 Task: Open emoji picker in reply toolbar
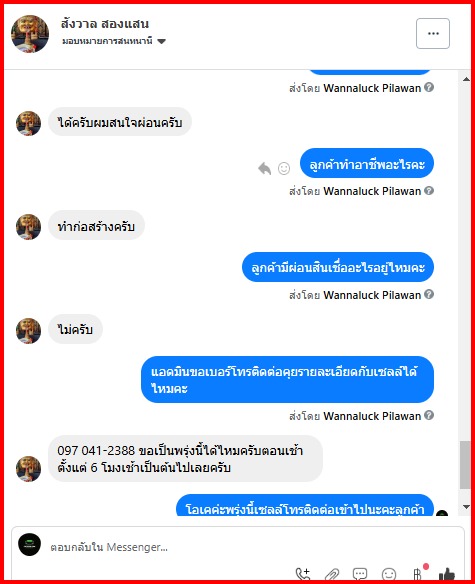point(389,574)
